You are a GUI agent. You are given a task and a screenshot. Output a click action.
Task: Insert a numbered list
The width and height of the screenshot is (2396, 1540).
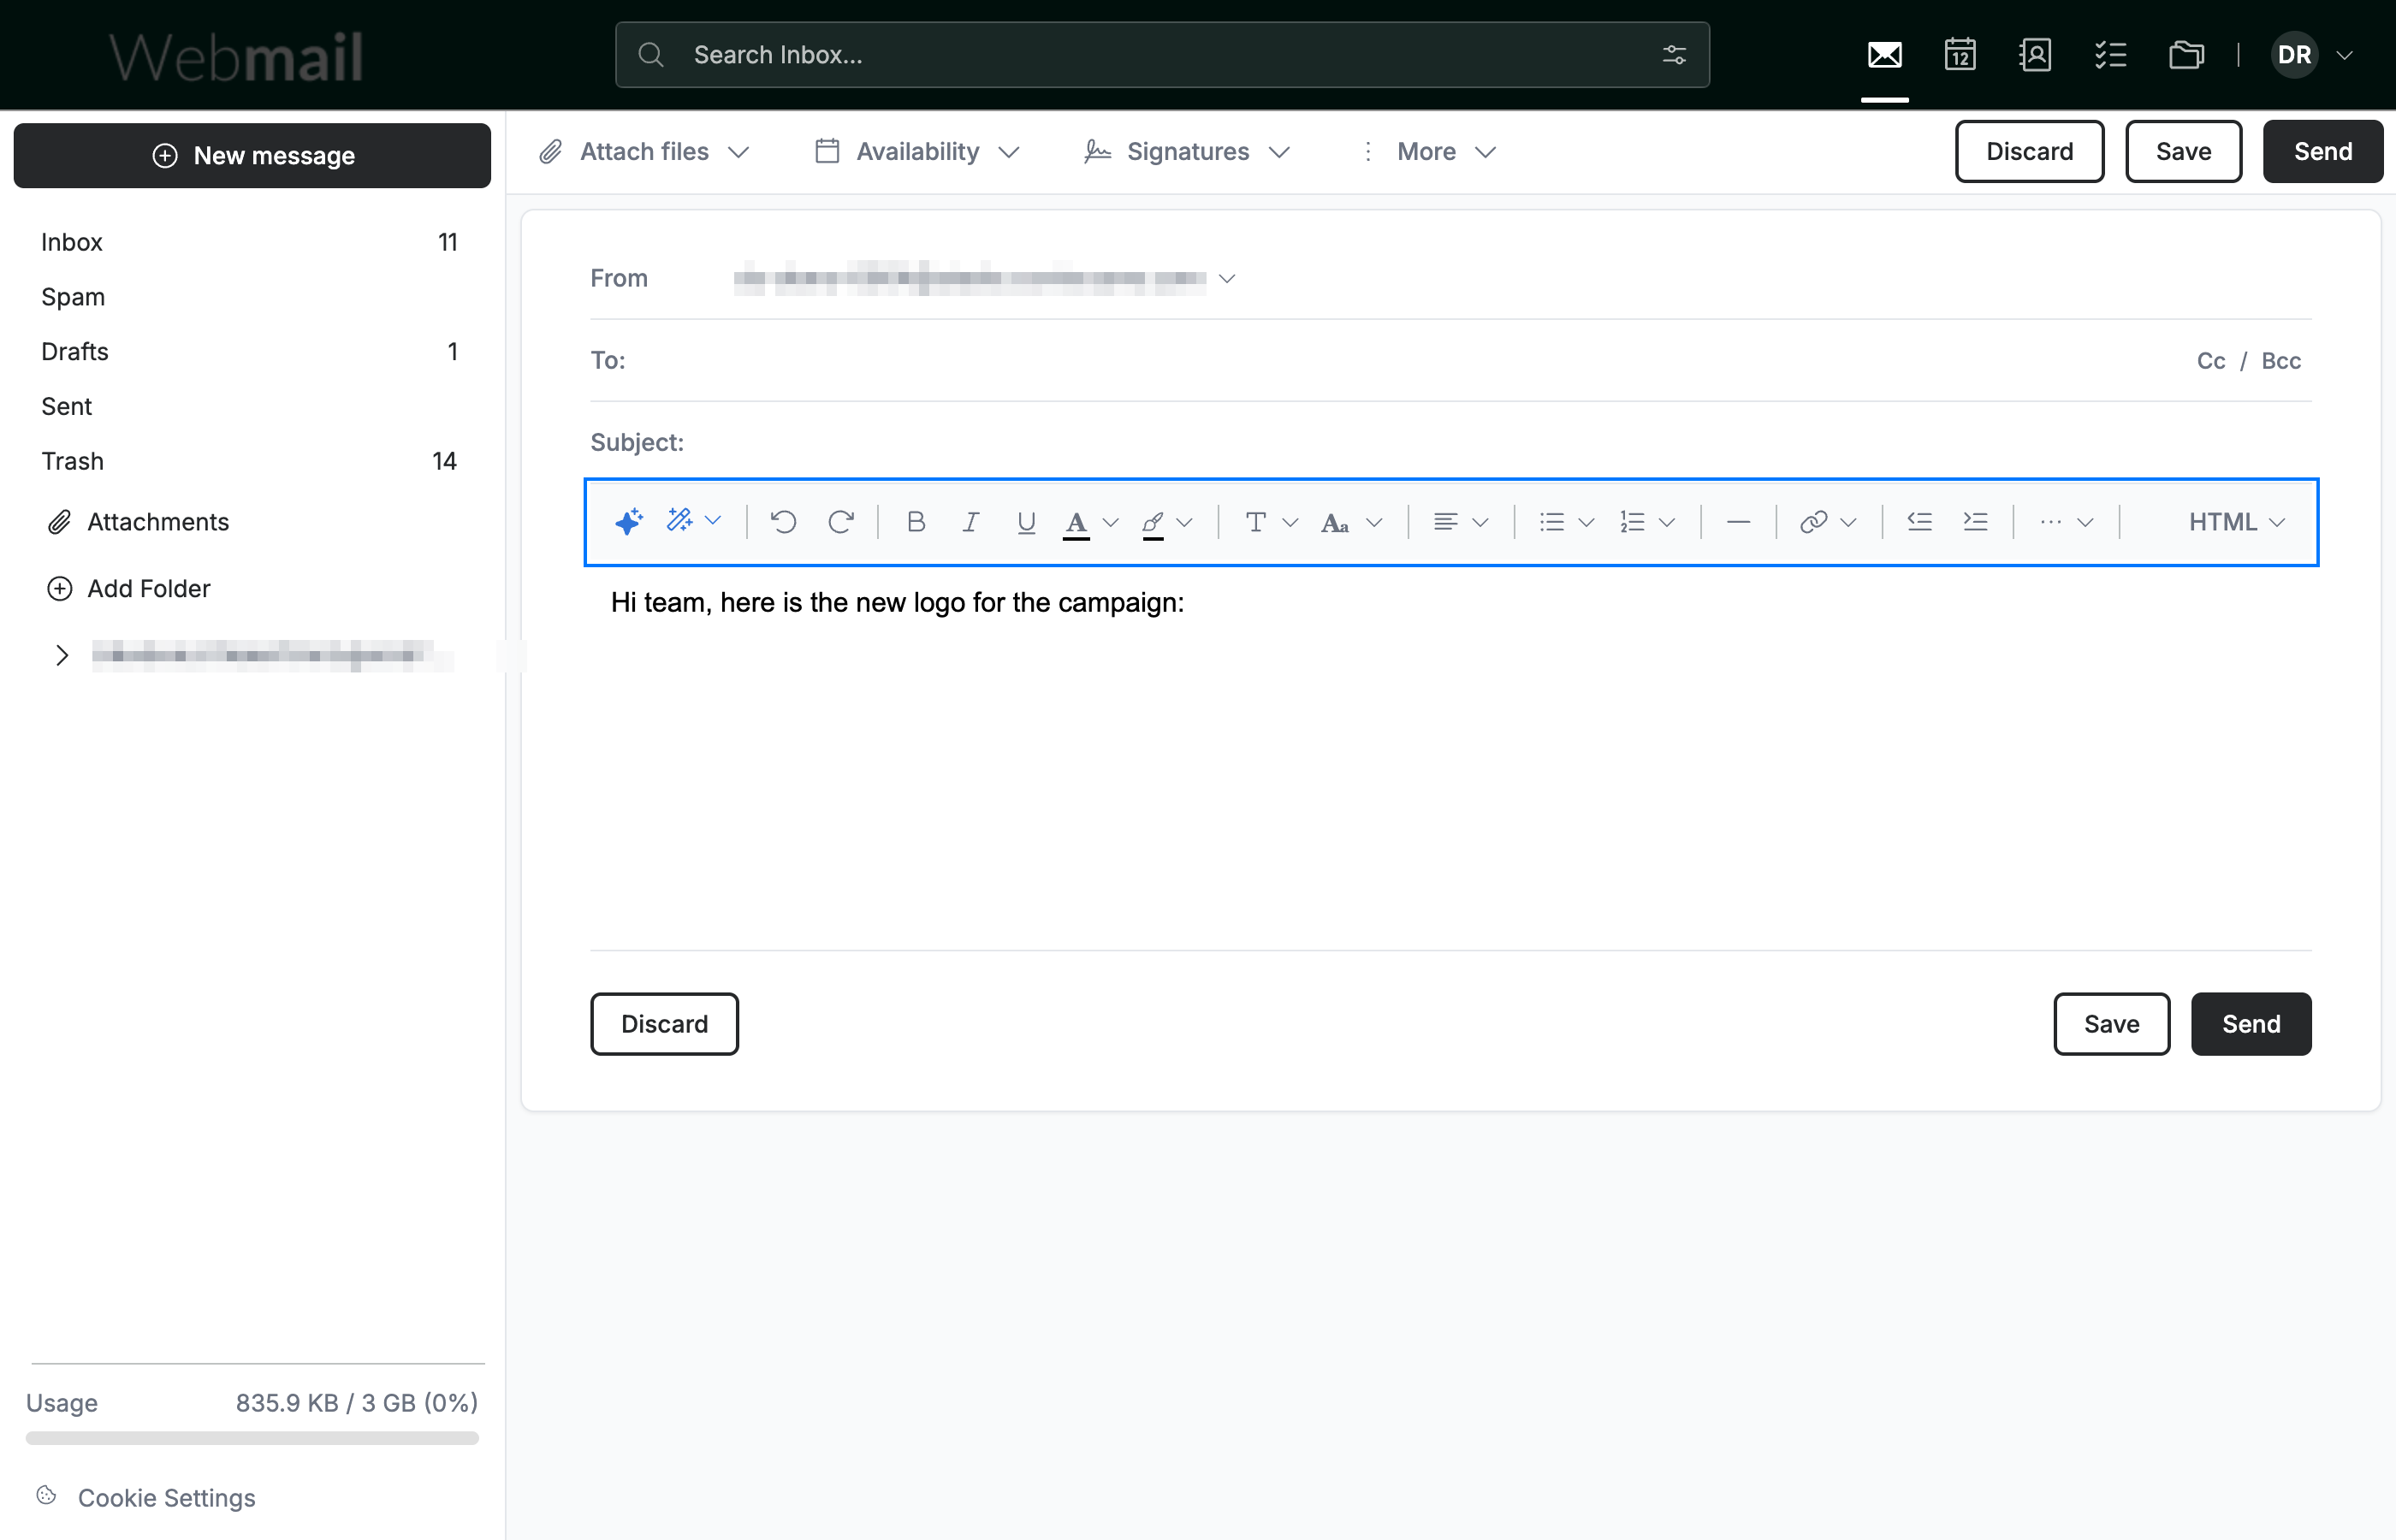[1632, 521]
